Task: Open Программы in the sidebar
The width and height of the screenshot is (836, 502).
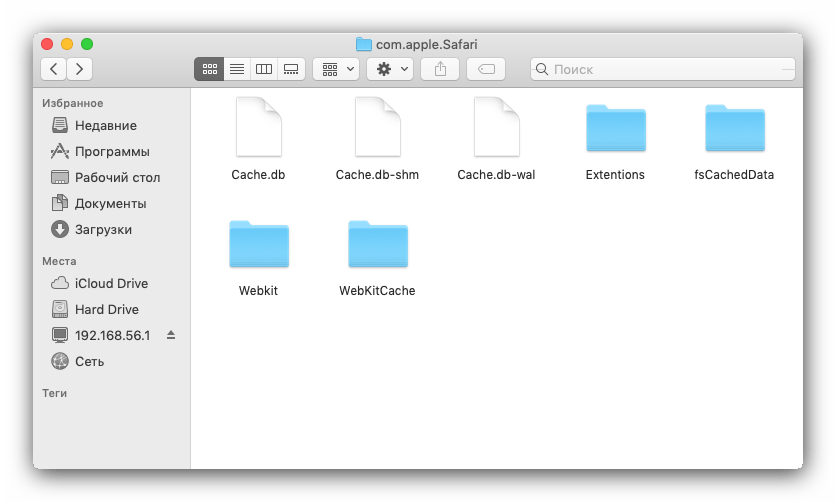Action: [112, 152]
